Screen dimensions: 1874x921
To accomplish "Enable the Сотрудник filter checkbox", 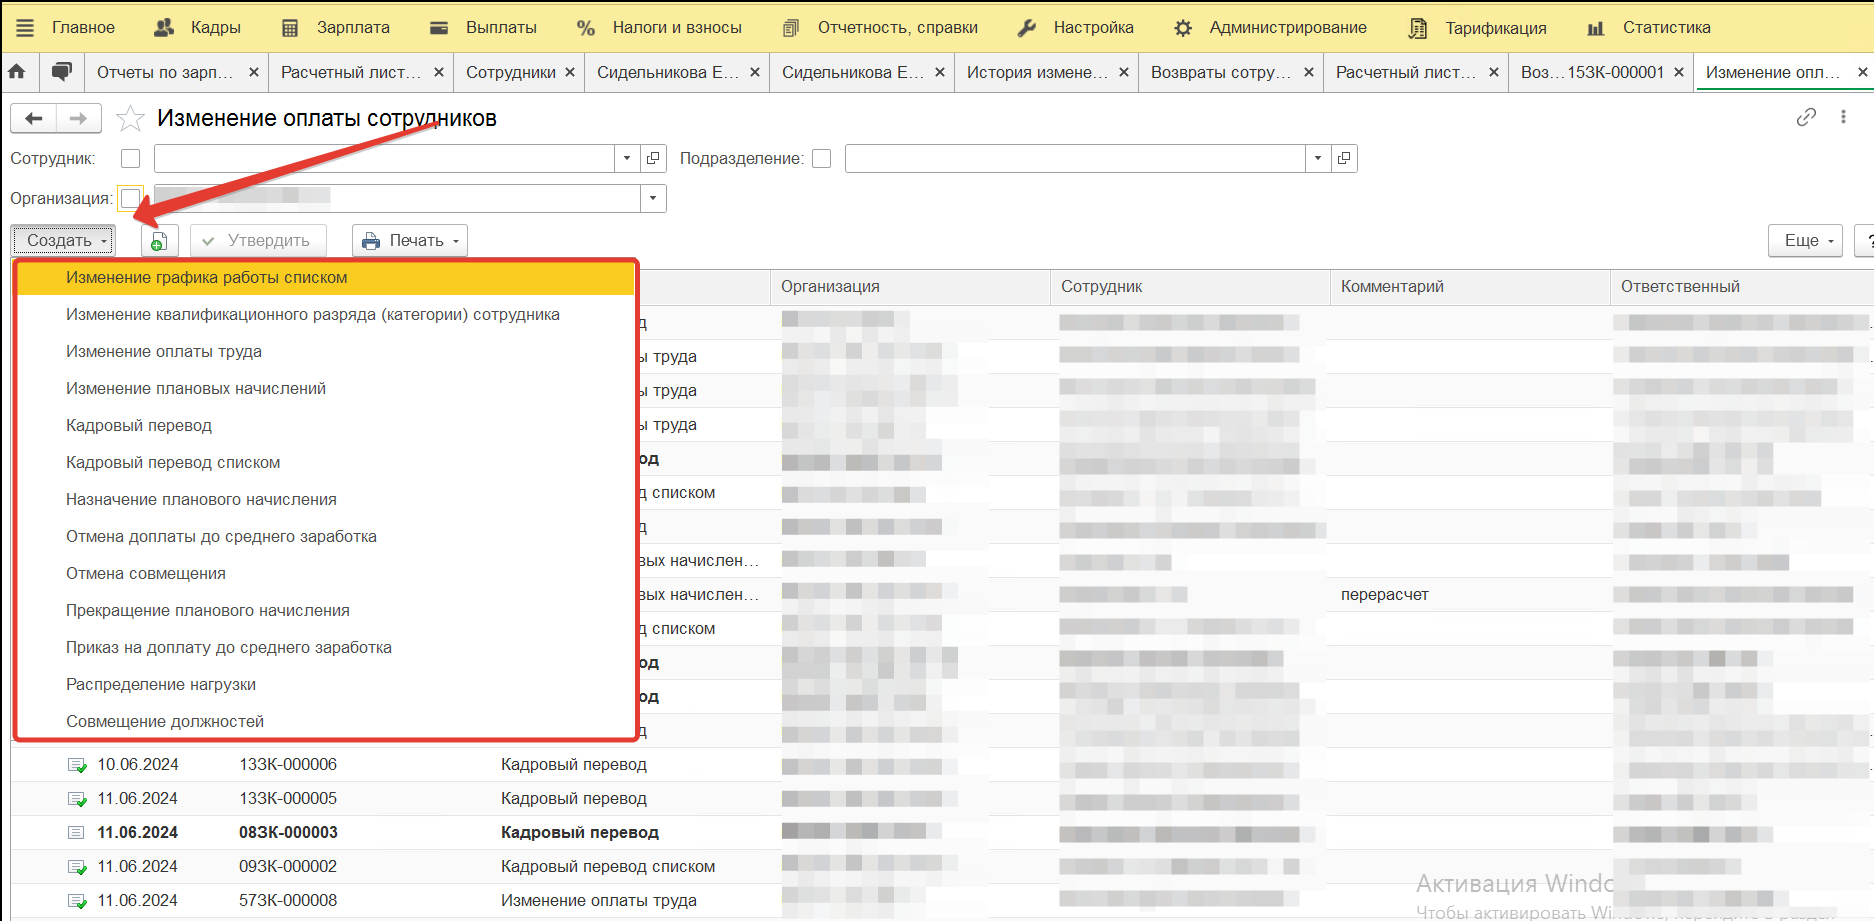I will [130, 159].
